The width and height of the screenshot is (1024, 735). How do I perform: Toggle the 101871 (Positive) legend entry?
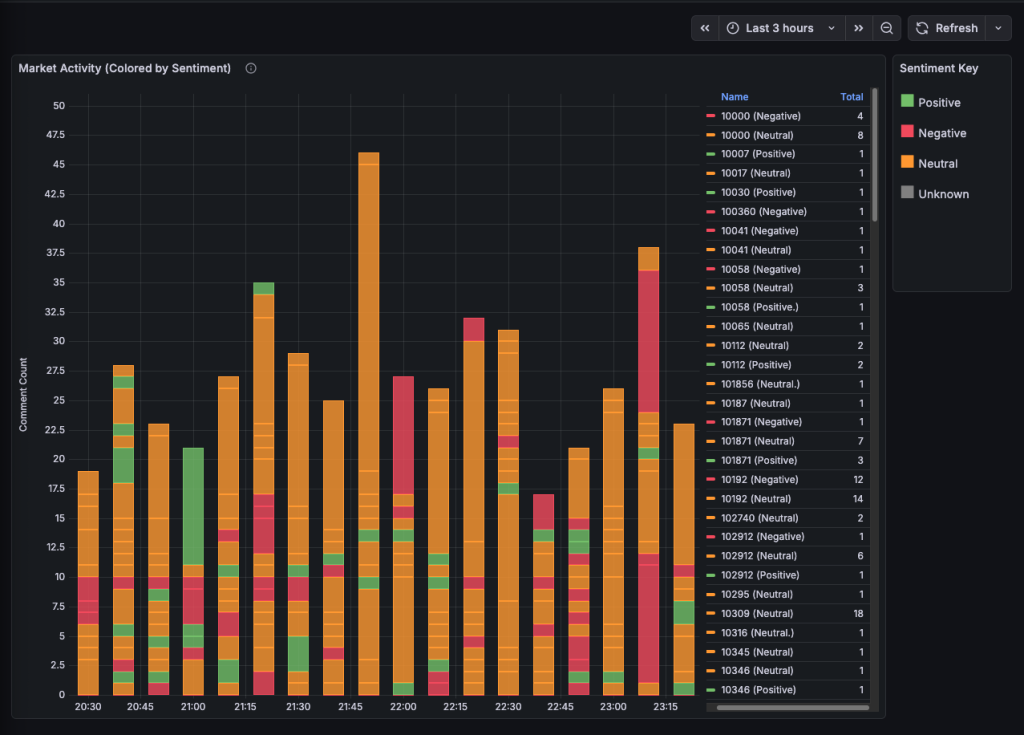point(759,461)
